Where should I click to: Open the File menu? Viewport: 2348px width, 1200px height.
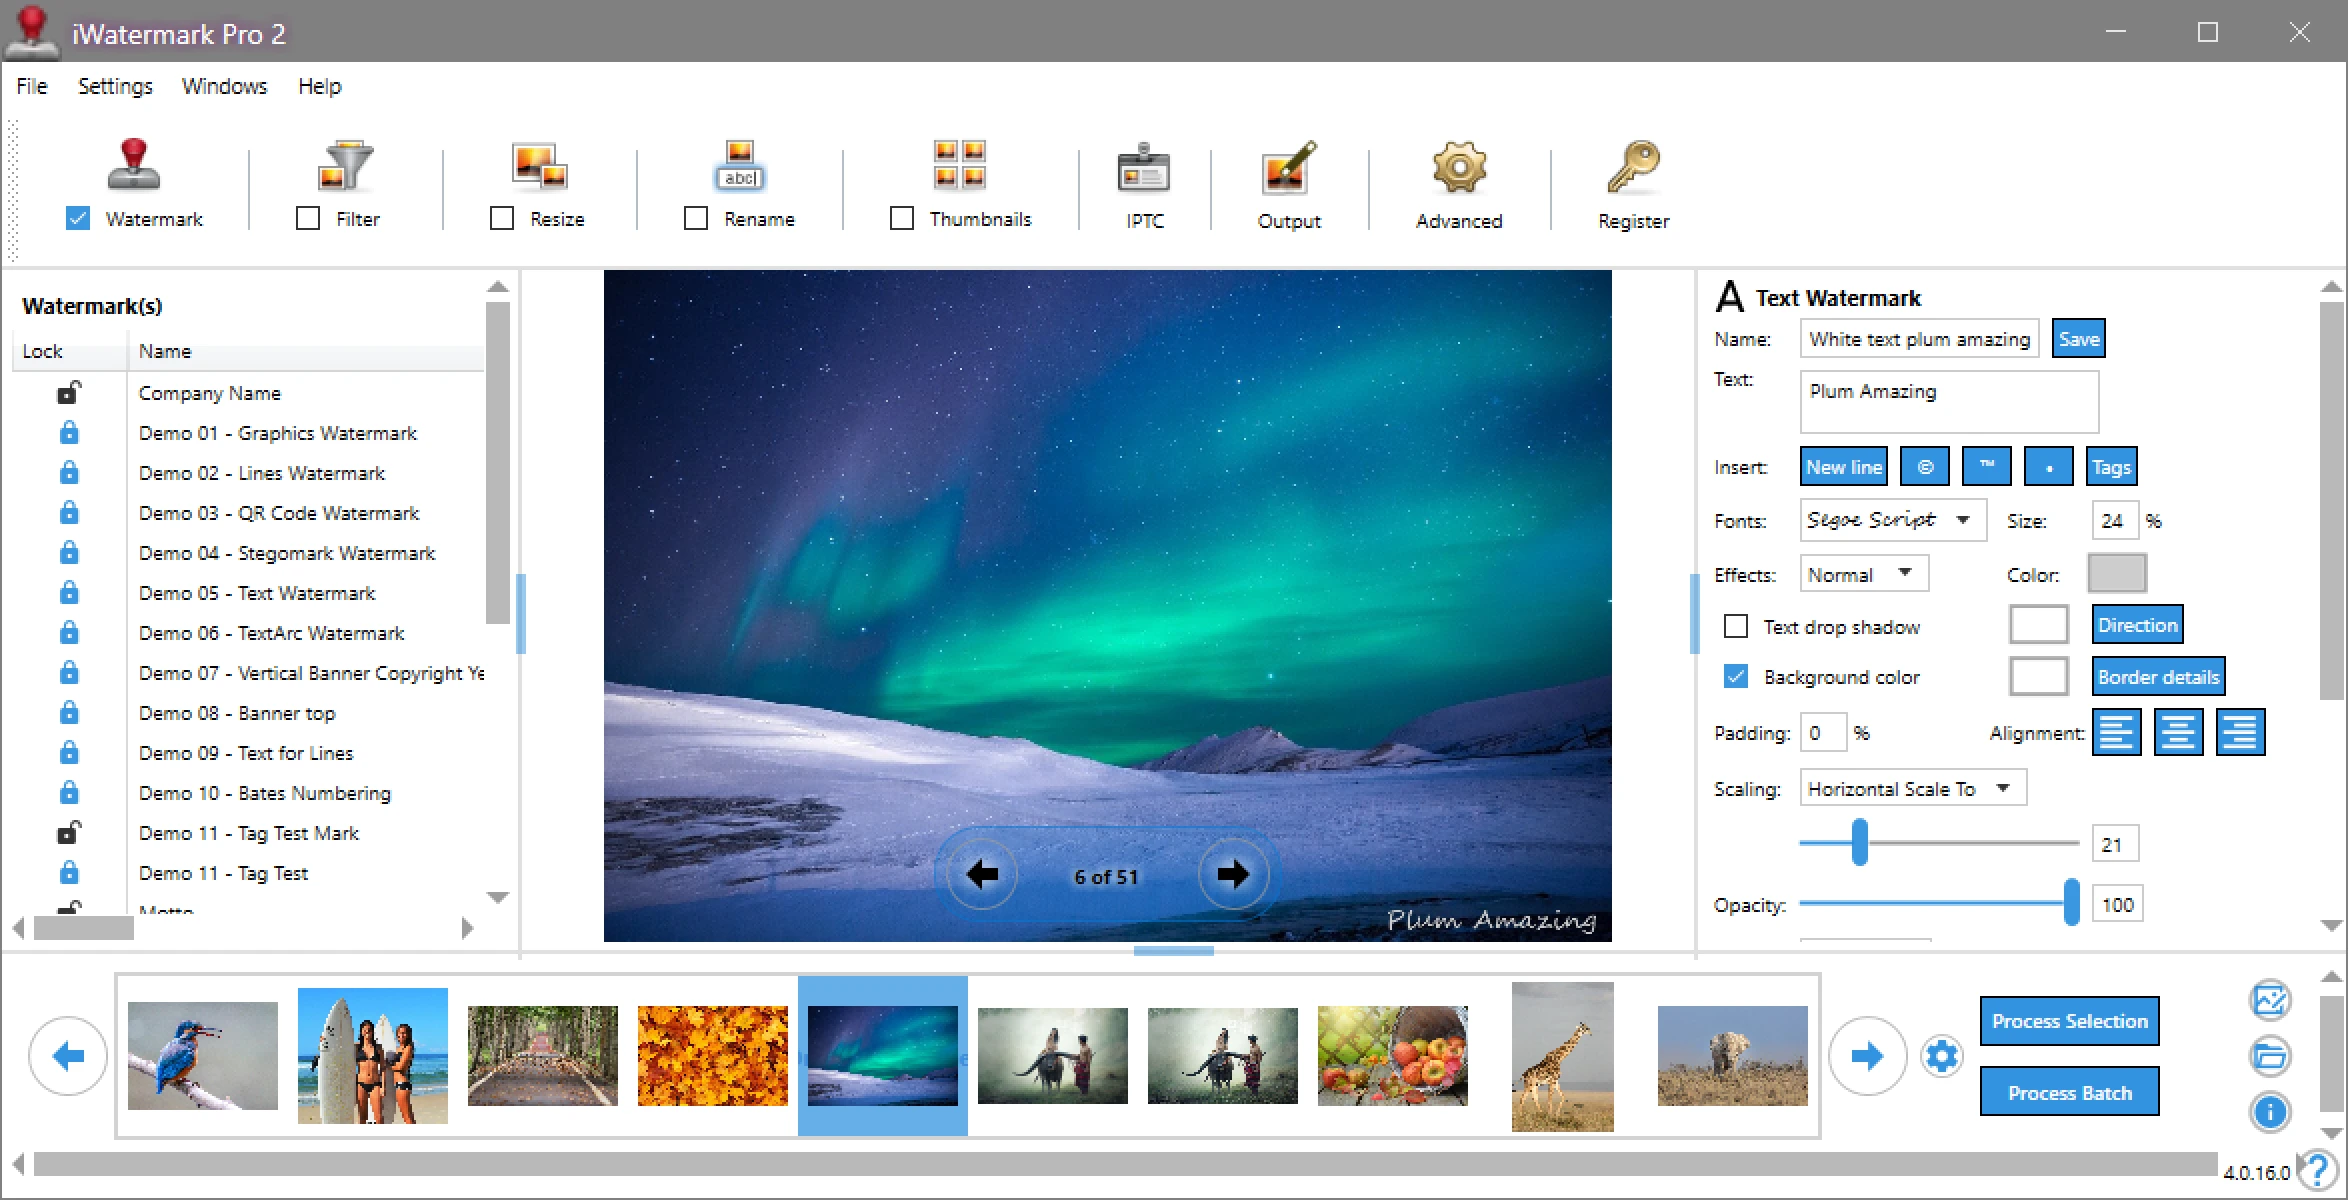coord(32,86)
